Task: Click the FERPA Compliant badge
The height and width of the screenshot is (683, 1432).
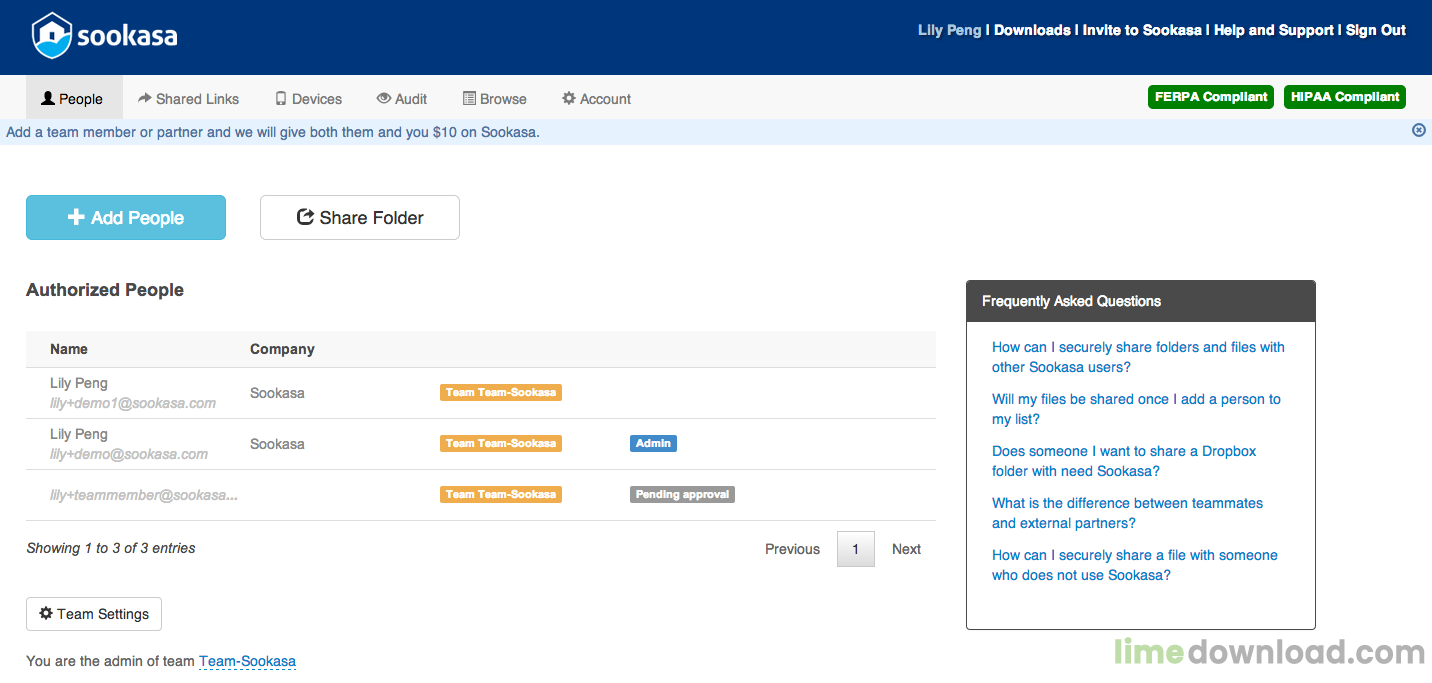Action: click(1210, 97)
